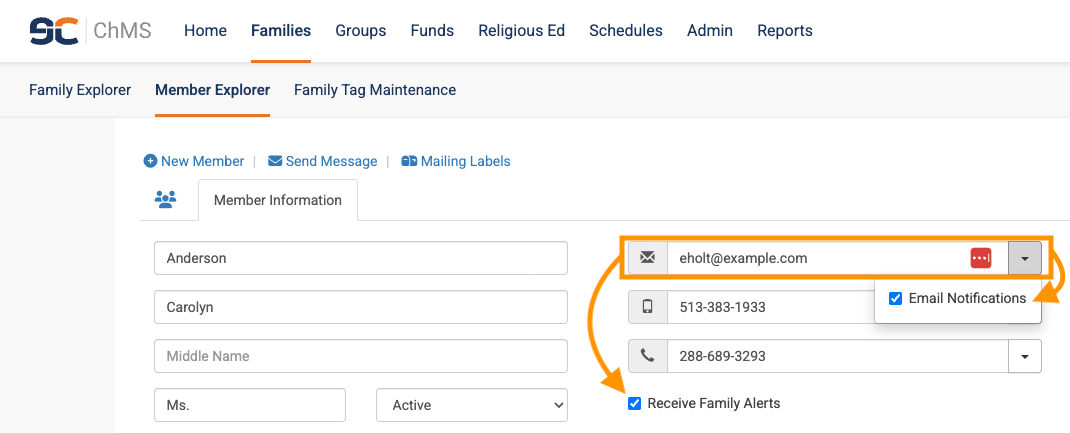Toggle the Receive Family Alerts checkbox

point(634,404)
